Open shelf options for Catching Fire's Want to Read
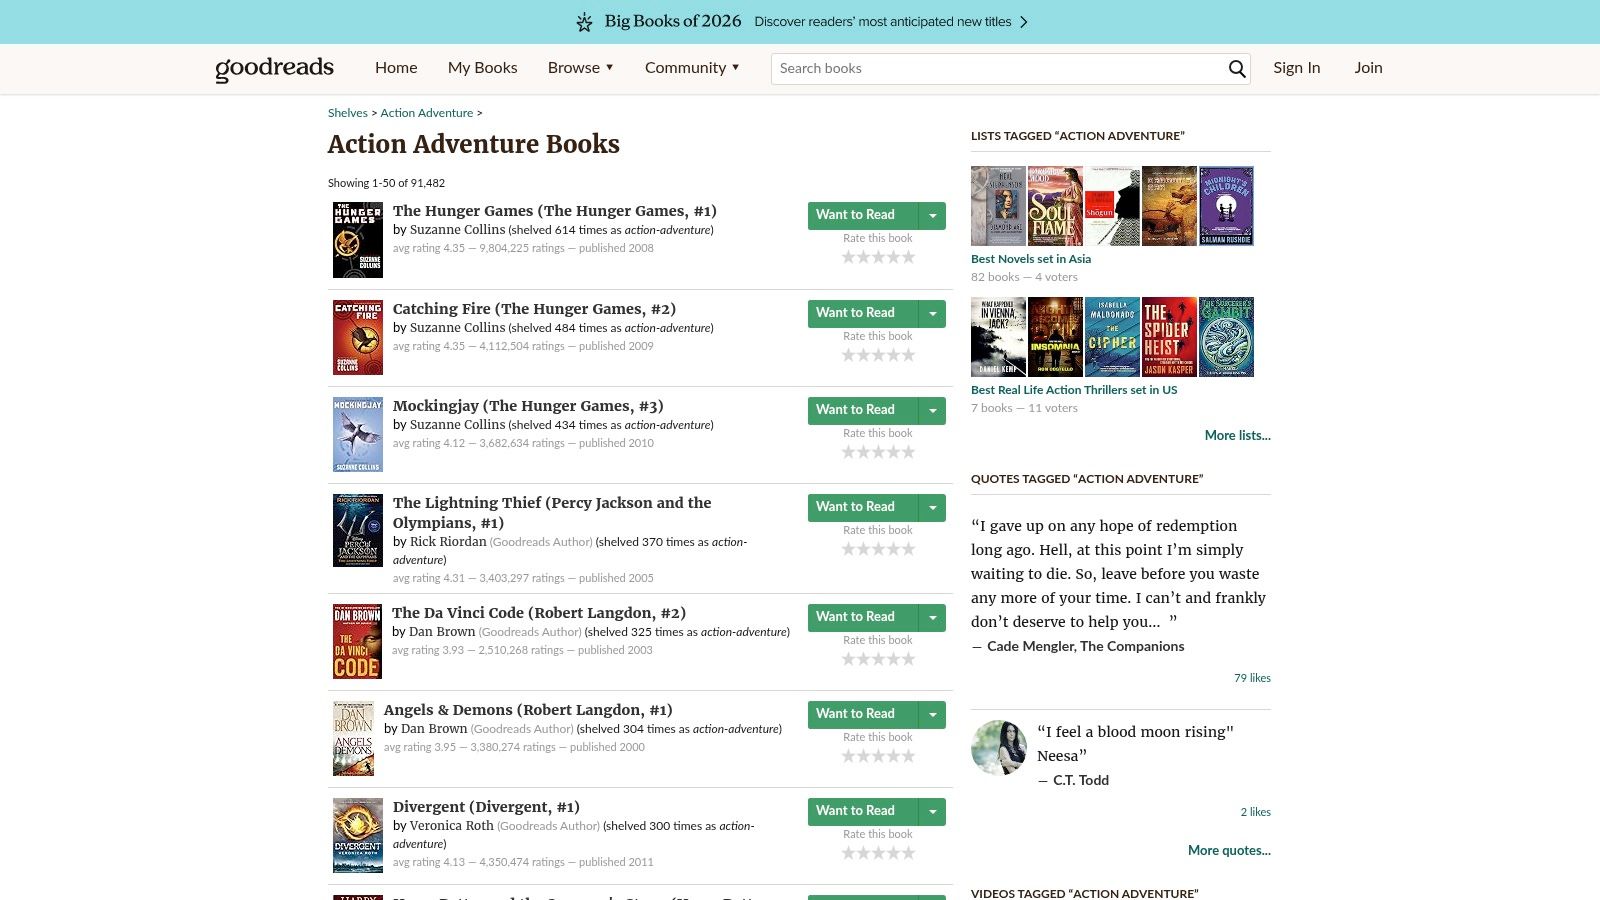Screen dimensions: 1600x900 tap(932, 313)
